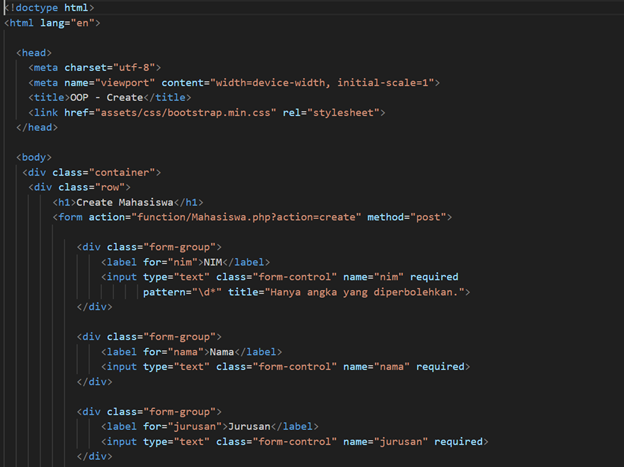Screen dimensions: 624x467
Task: Click the doctype html declaration line
Action: pyautogui.click(x=52, y=7)
